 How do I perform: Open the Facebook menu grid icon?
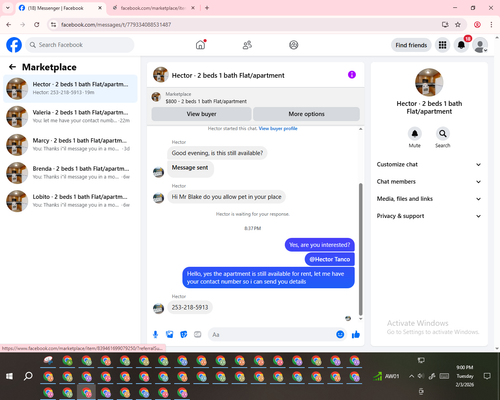[x=442, y=45]
